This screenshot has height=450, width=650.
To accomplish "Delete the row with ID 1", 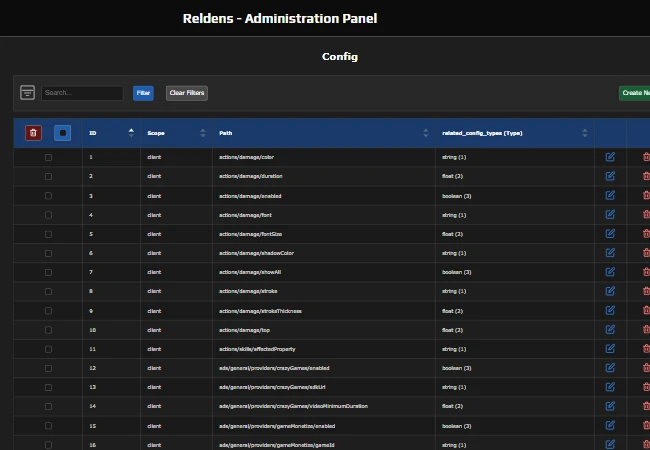I will click(x=646, y=157).
